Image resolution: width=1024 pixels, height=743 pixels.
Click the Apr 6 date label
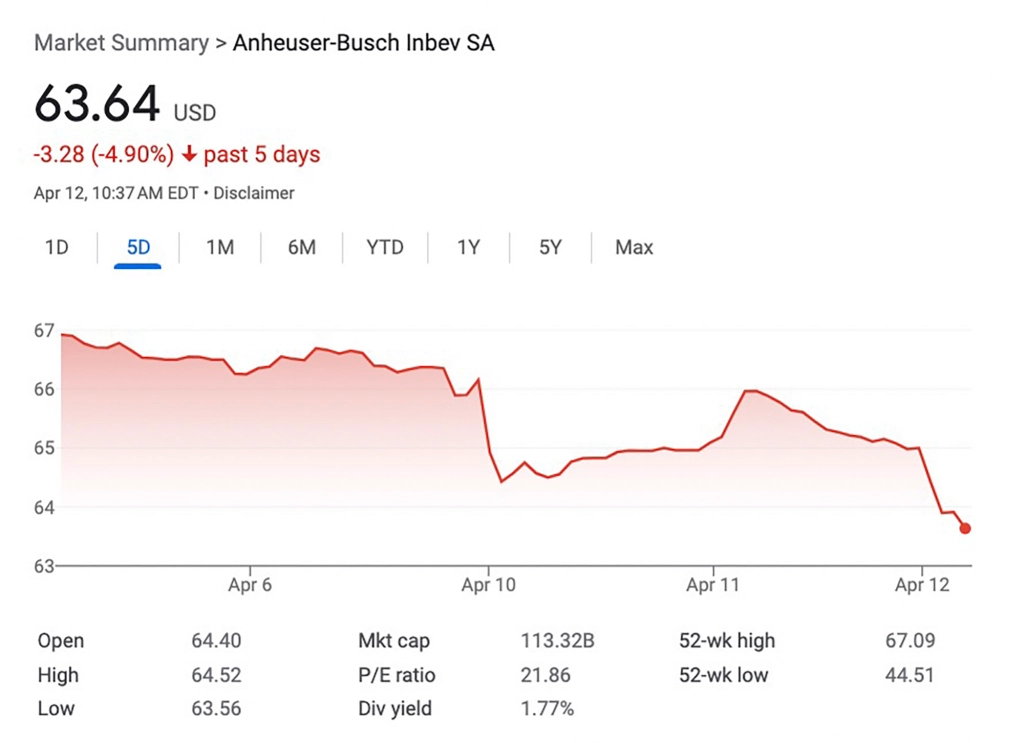click(x=249, y=585)
